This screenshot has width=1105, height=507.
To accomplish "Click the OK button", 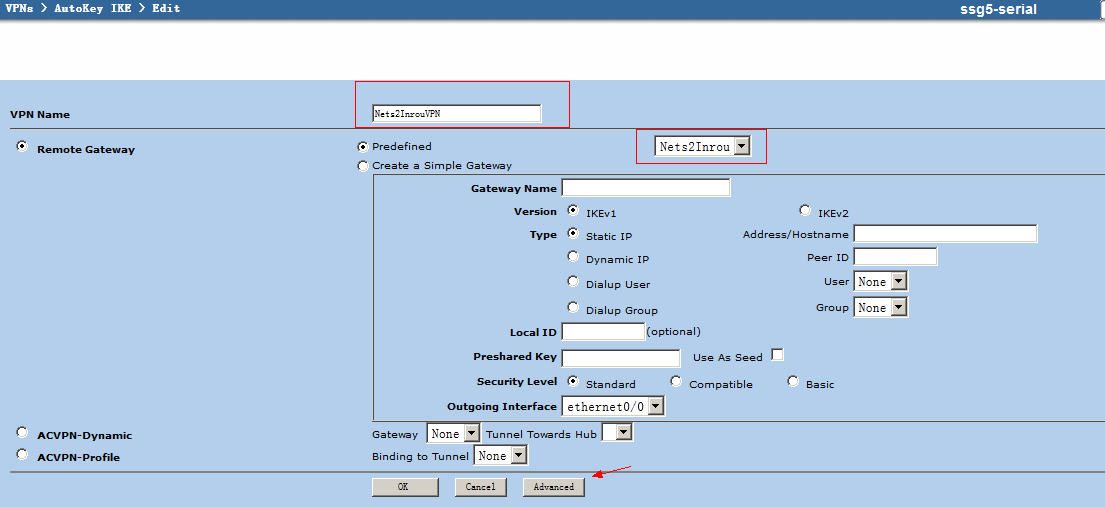I will point(404,487).
